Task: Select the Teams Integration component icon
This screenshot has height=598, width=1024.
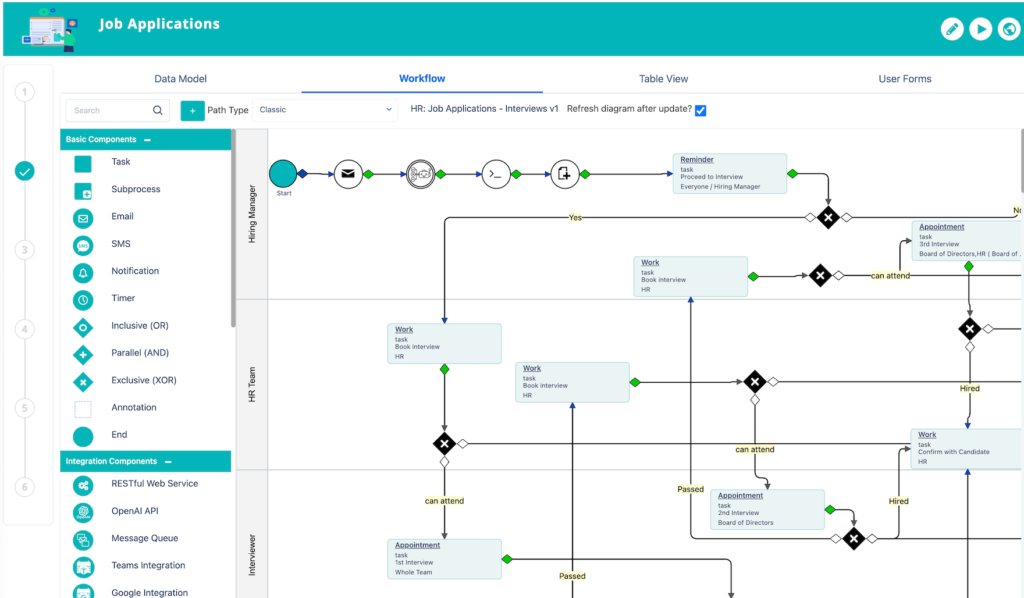Action: point(85,565)
